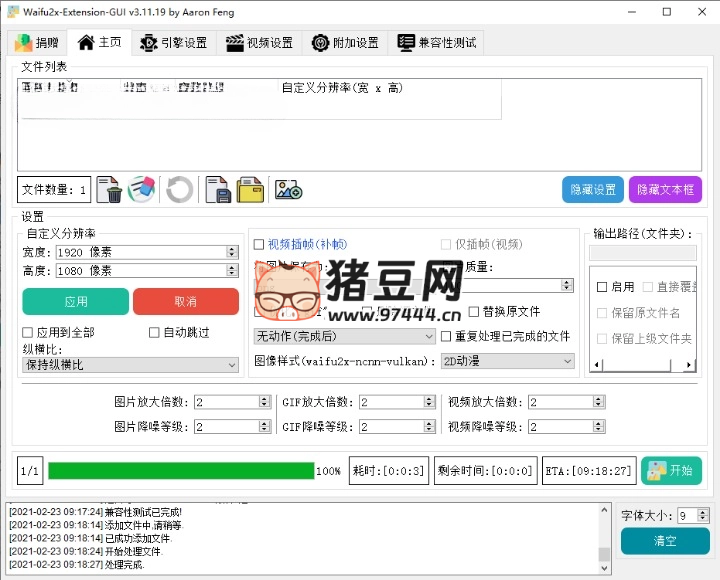Click the 处理完成 log line

click(77, 564)
